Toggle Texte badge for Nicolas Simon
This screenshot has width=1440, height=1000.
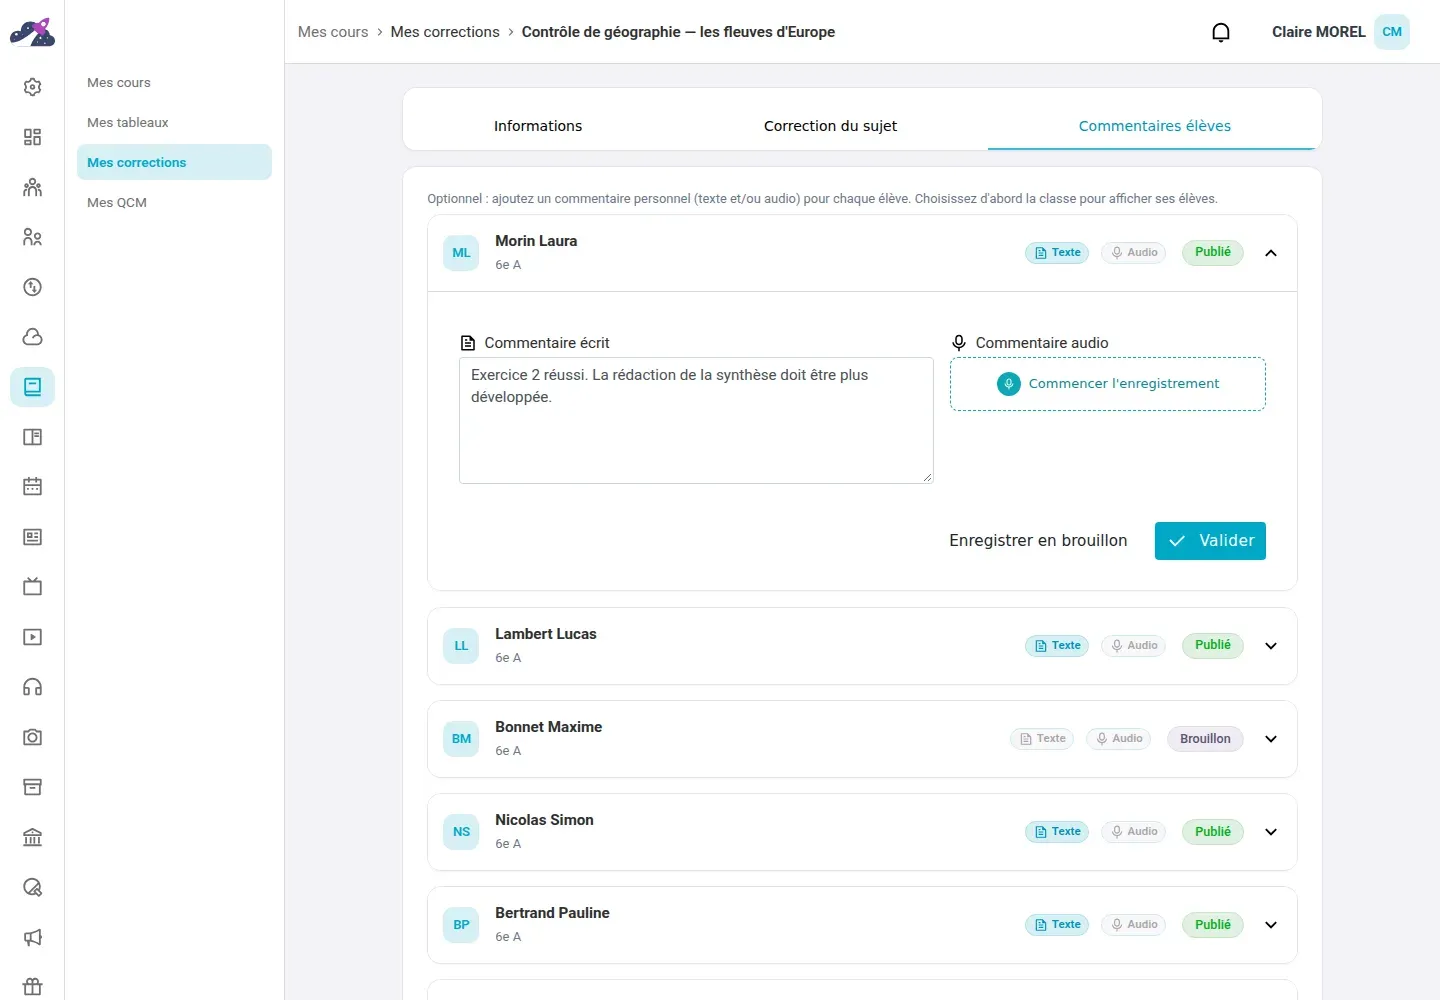[x=1057, y=832]
